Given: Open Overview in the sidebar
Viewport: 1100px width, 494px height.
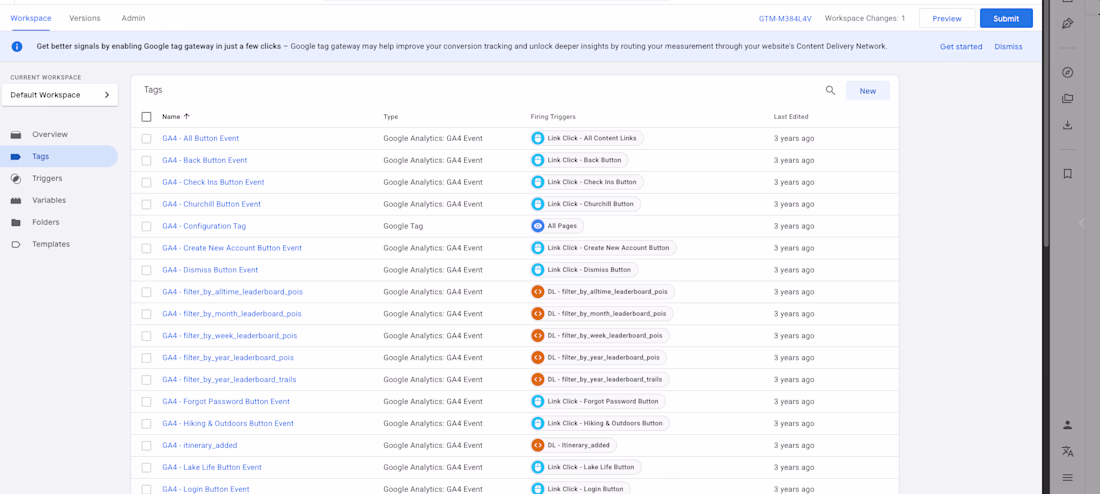Looking at the screenshot, I should [59, 134].
